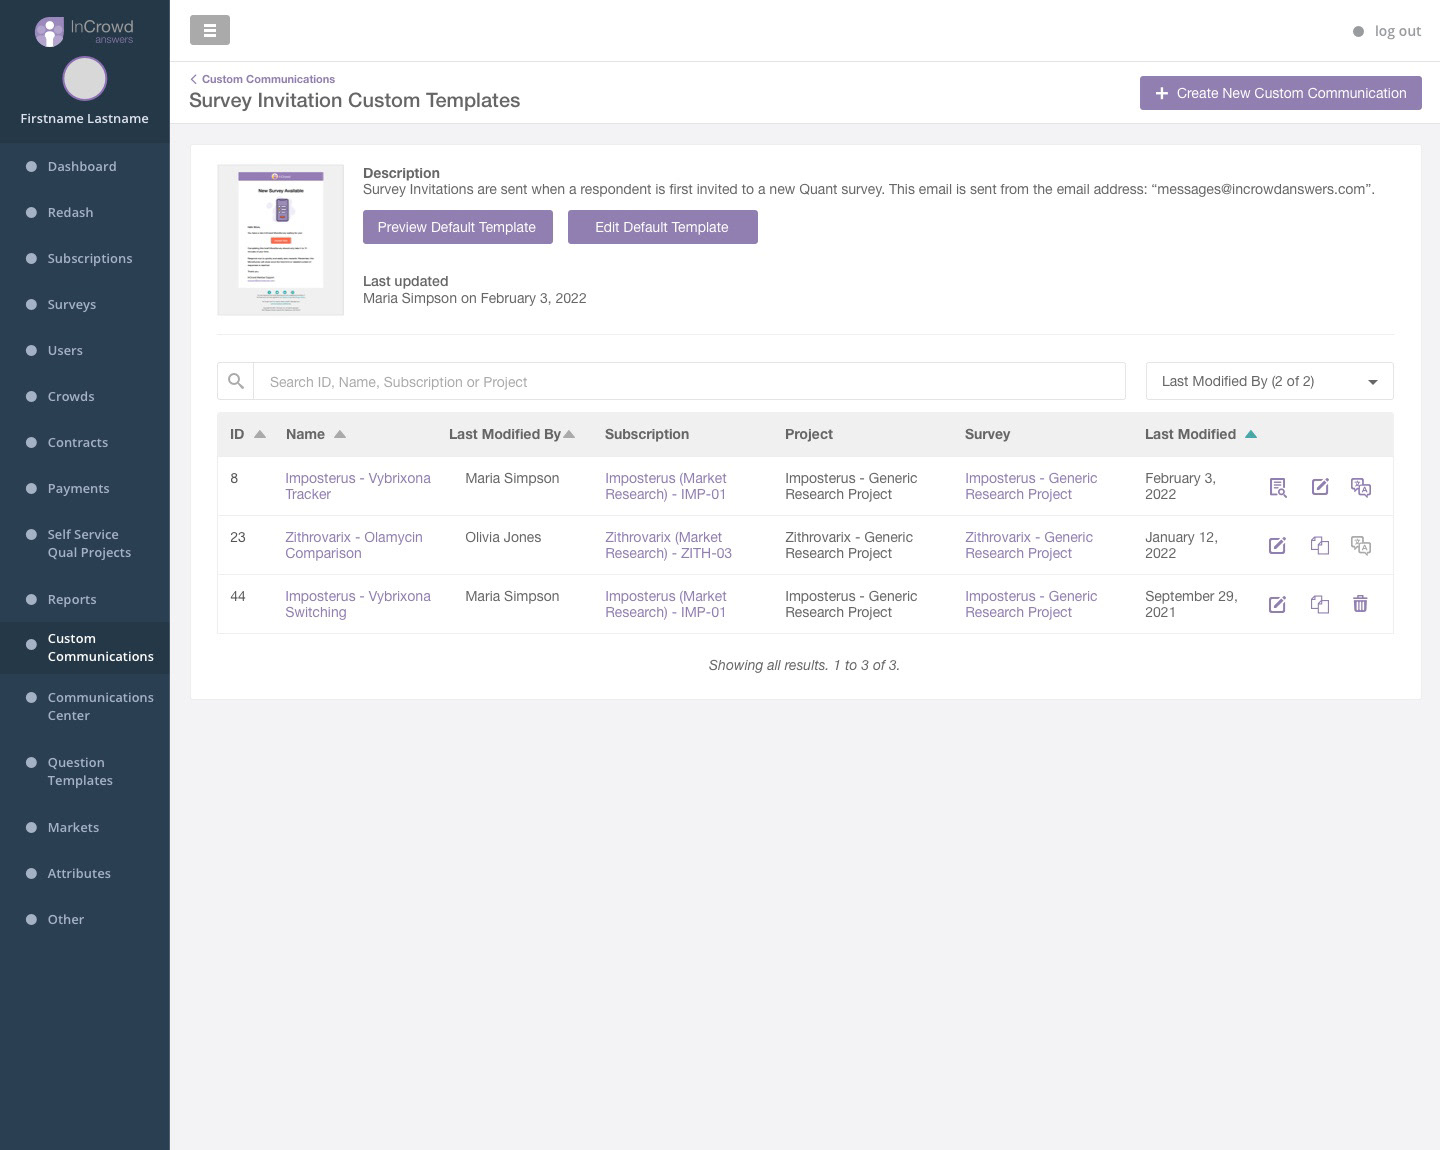Click Edit Default Template button
1440x1150 pixels.
(662, 227)
